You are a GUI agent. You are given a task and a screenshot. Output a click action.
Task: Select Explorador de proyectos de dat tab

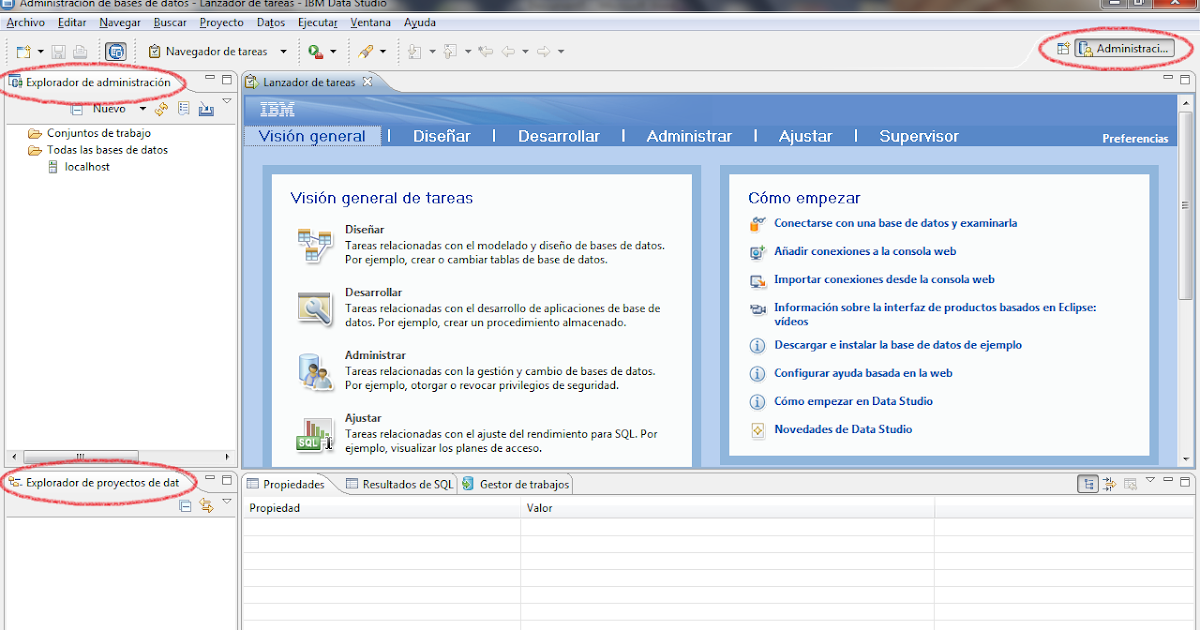(x=93, y=482)
